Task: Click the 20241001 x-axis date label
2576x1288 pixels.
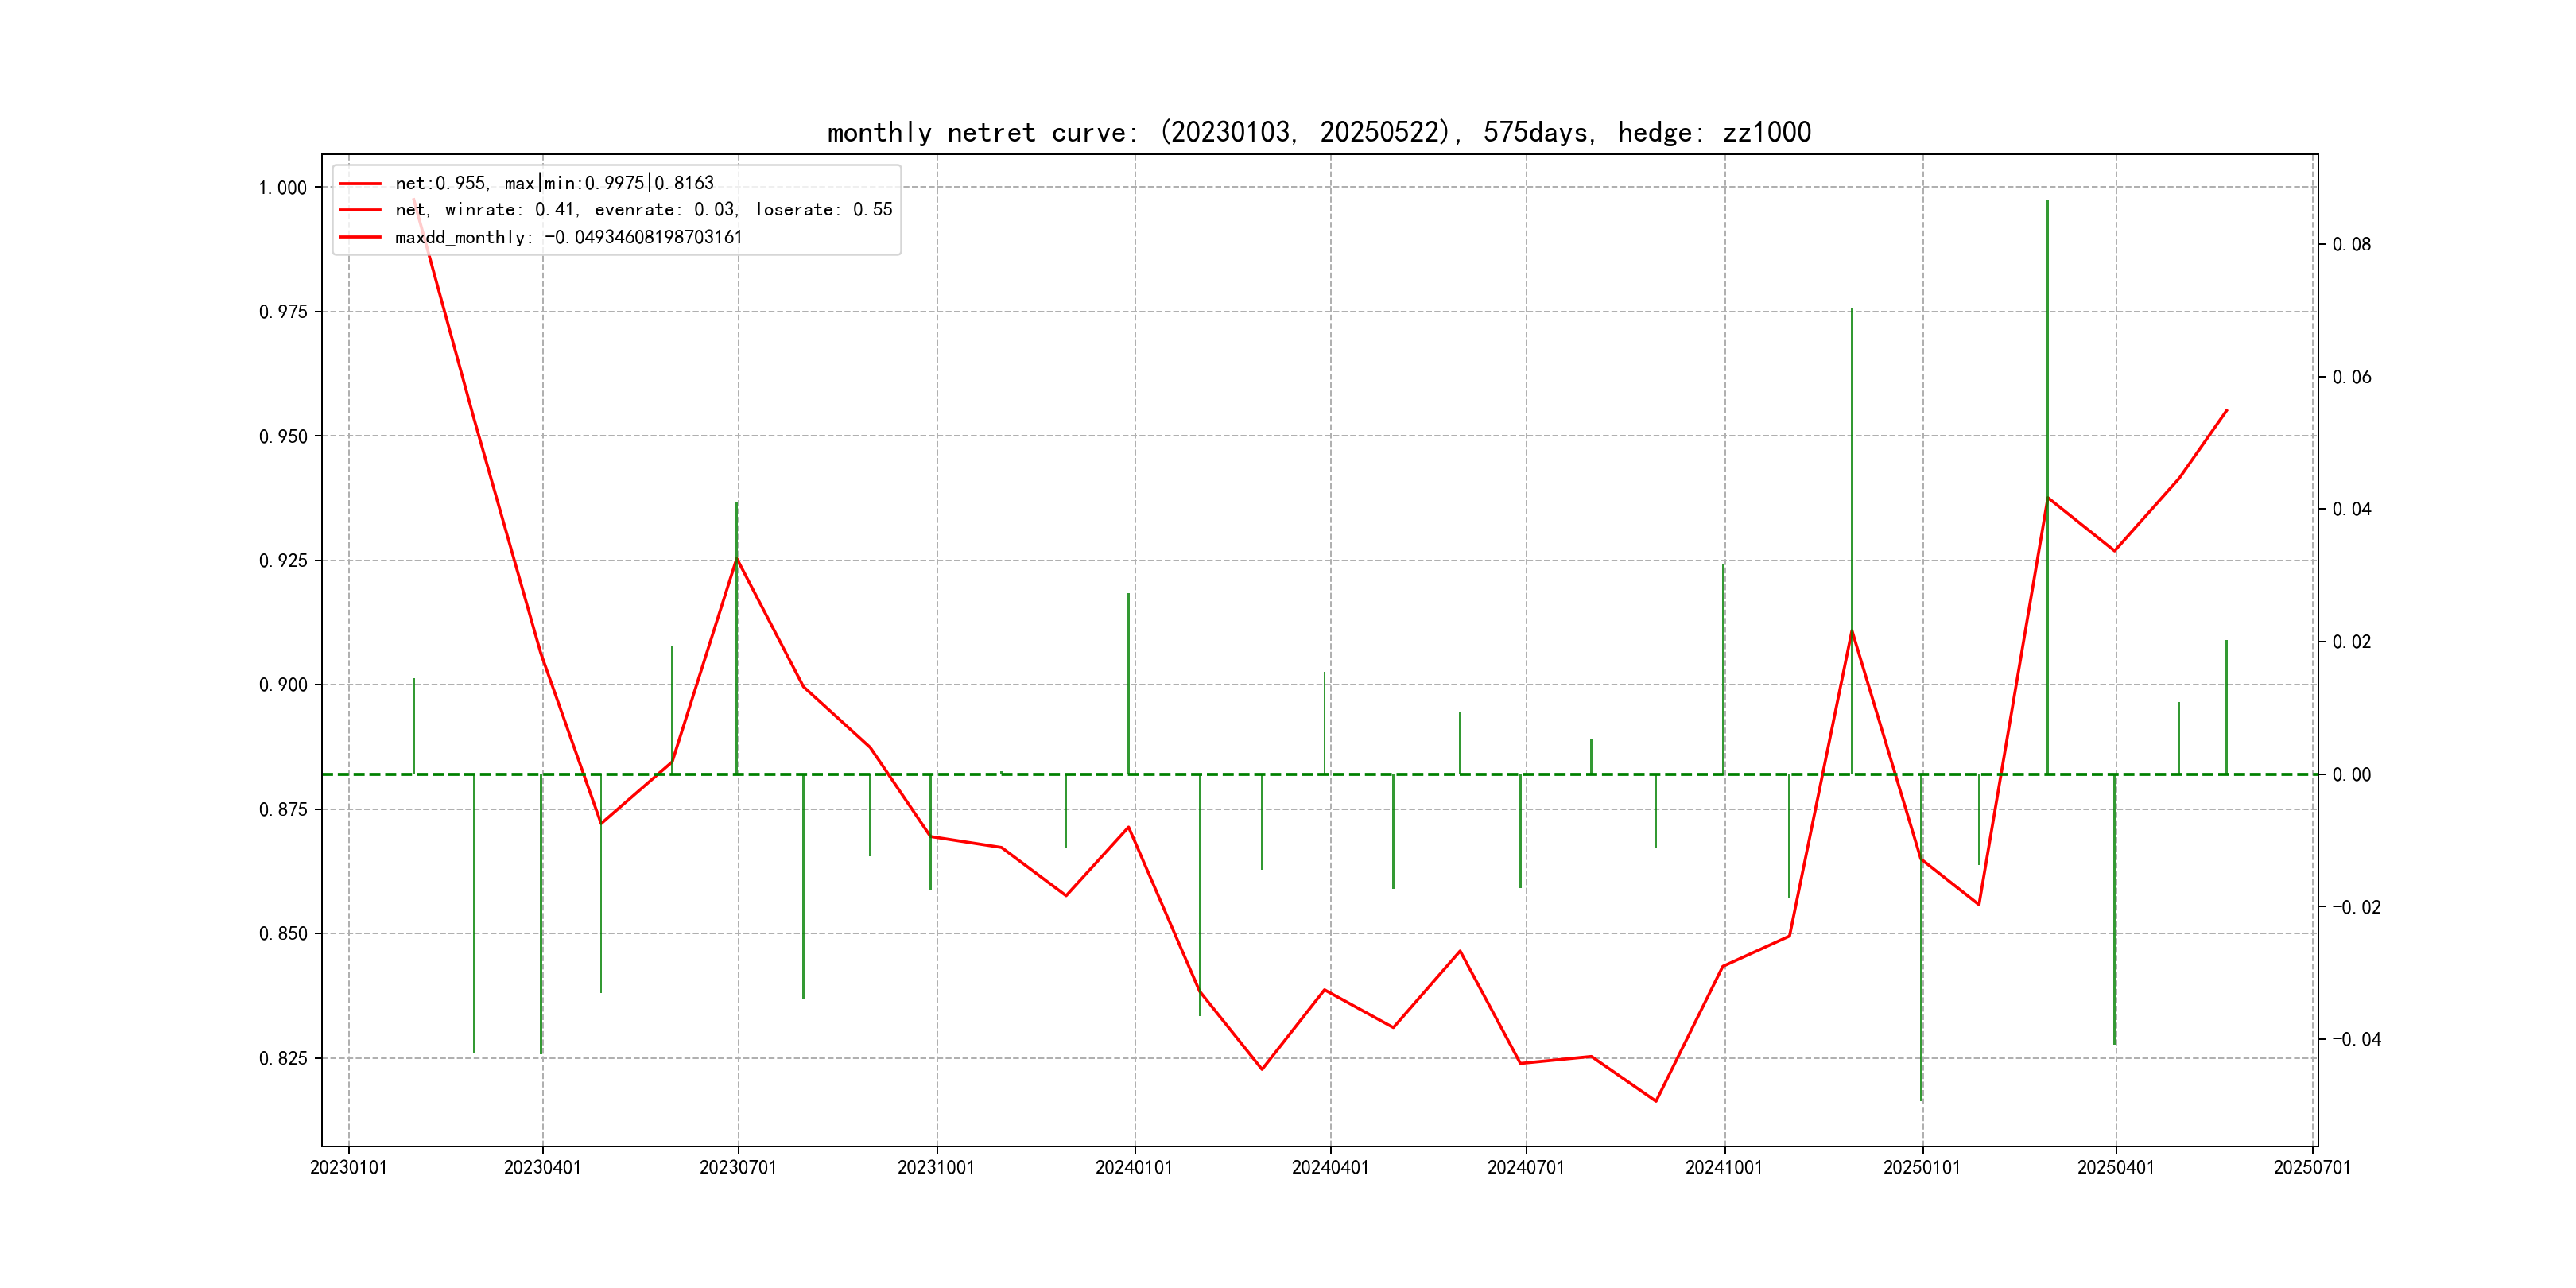Action: point(1724,1167)
